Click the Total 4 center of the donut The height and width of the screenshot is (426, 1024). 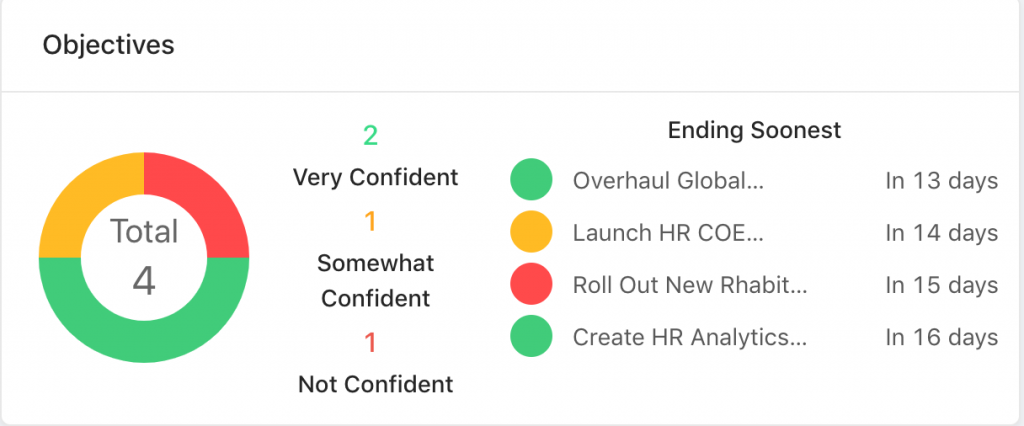click(144, 257)
